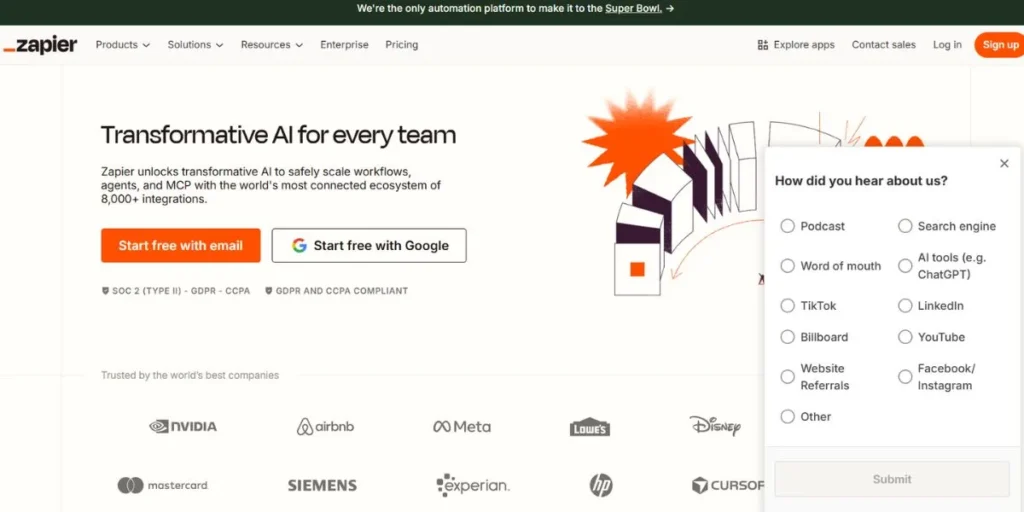This screenshot has width=1024, height=512.
Task: Click the shield icon beside SOC 2 (TYPE II)
Action: 105,291
